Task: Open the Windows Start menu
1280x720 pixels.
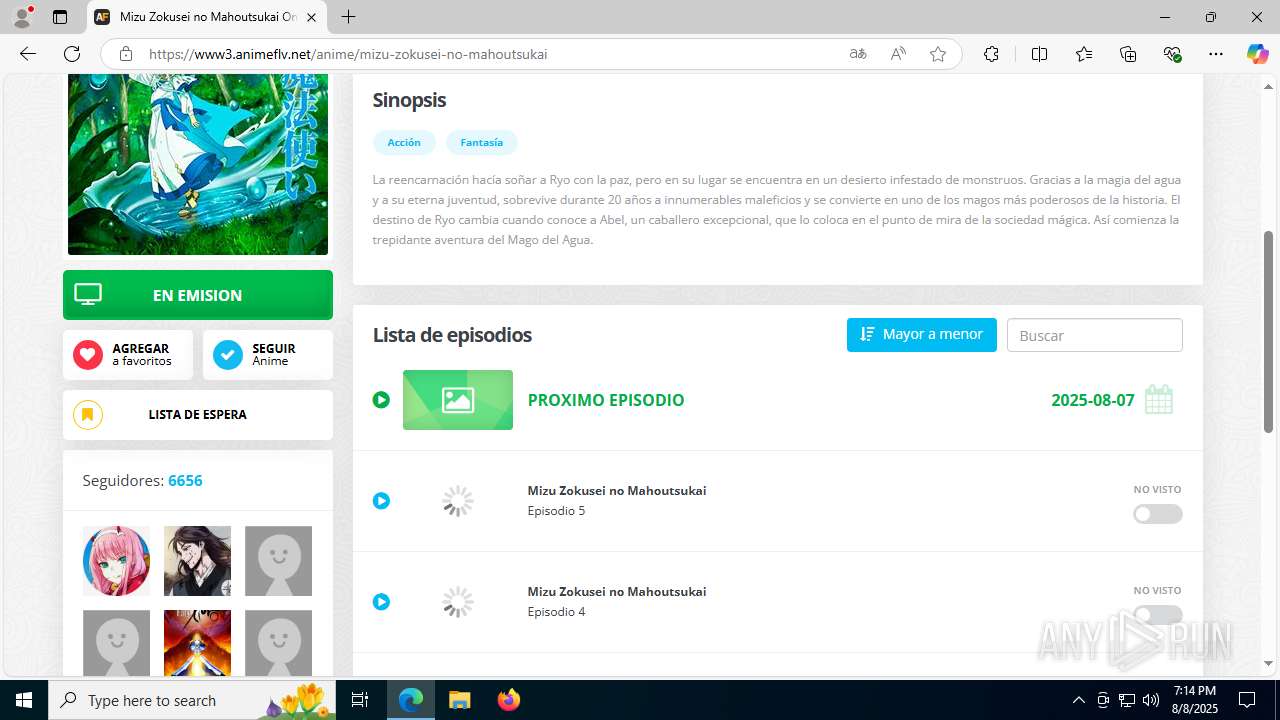Action: (24, 700)
